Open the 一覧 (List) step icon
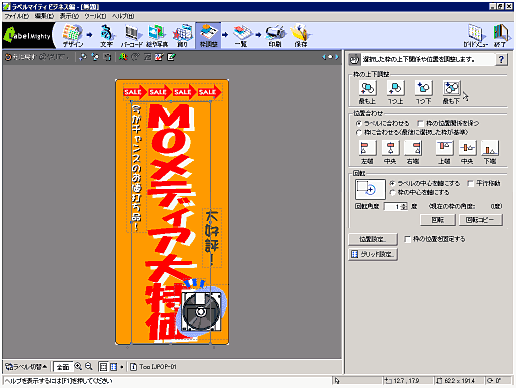Viewport: 516px width, 388px height. click(x=241, y=36)
